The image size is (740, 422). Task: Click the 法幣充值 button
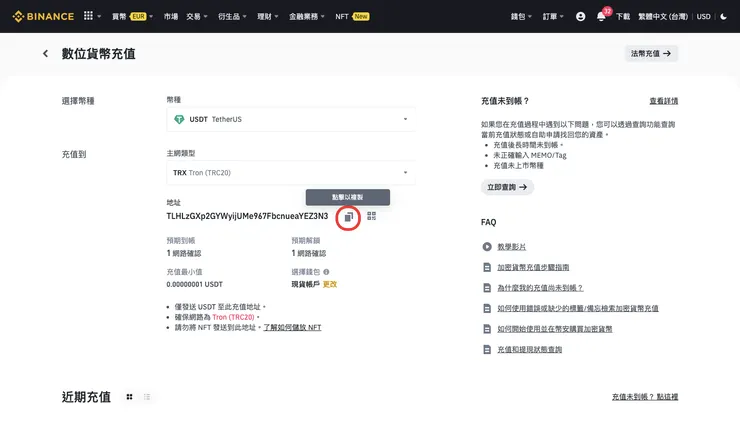click(x=651, y=54)
